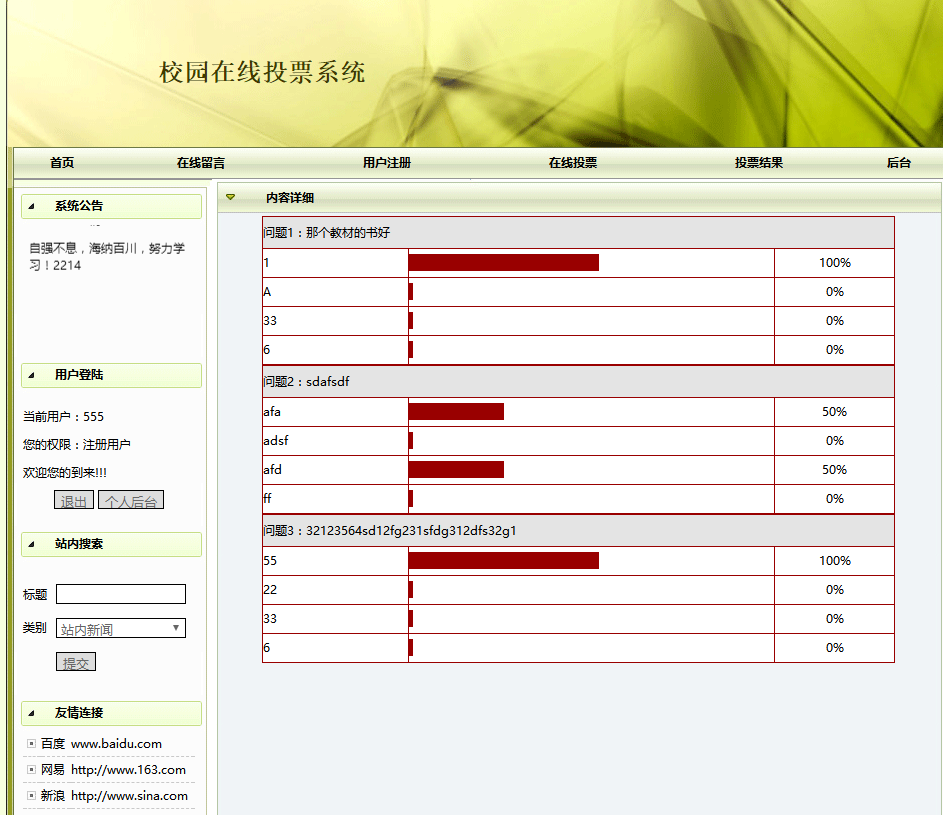Click the 校园在线投票系统 site title
This screenshot has height=815, width=943.
262,72
